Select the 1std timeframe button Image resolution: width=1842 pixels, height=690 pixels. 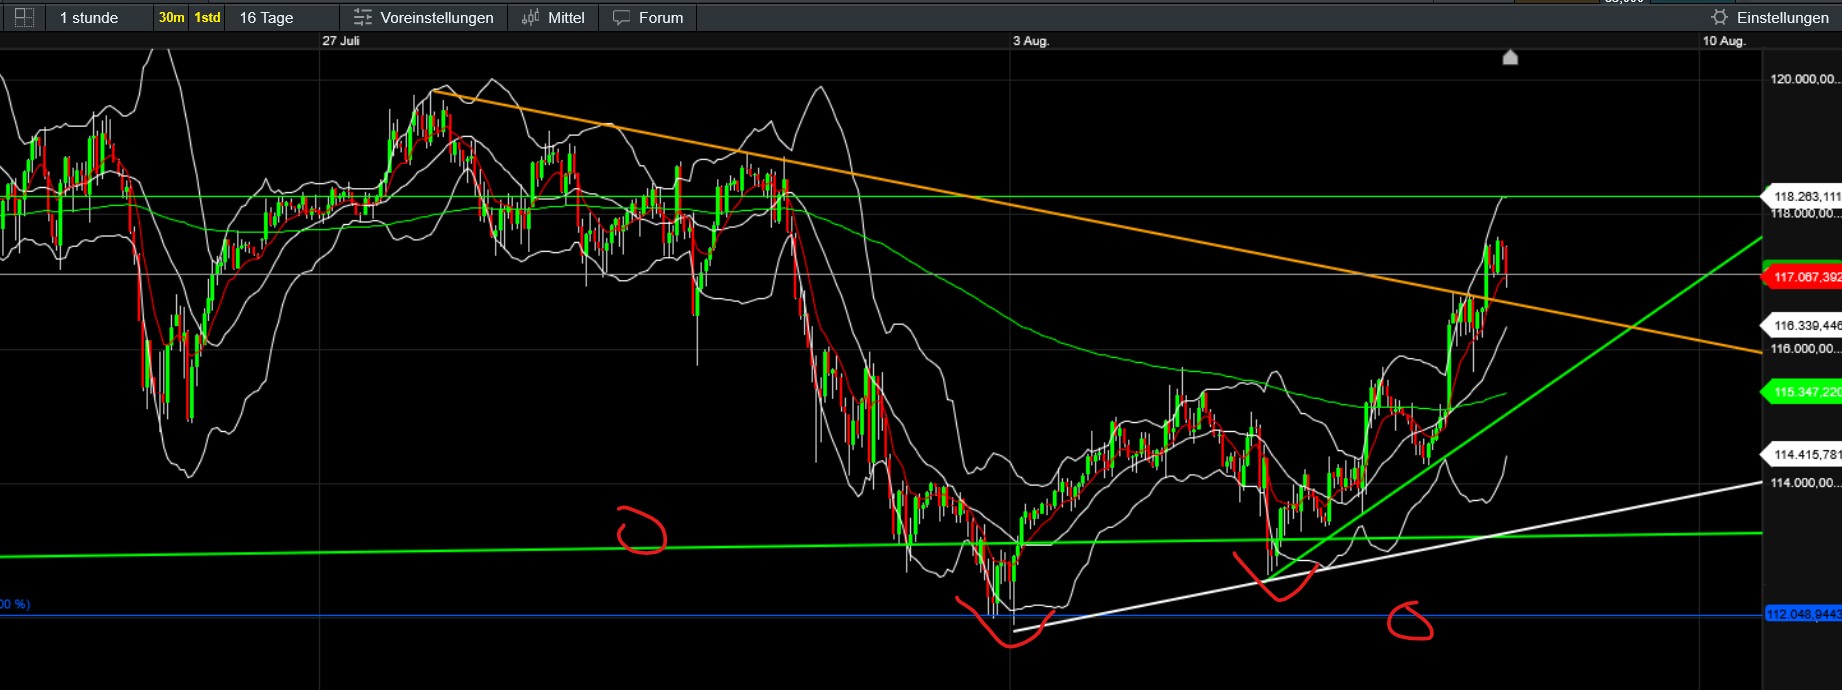coord(207,18)
